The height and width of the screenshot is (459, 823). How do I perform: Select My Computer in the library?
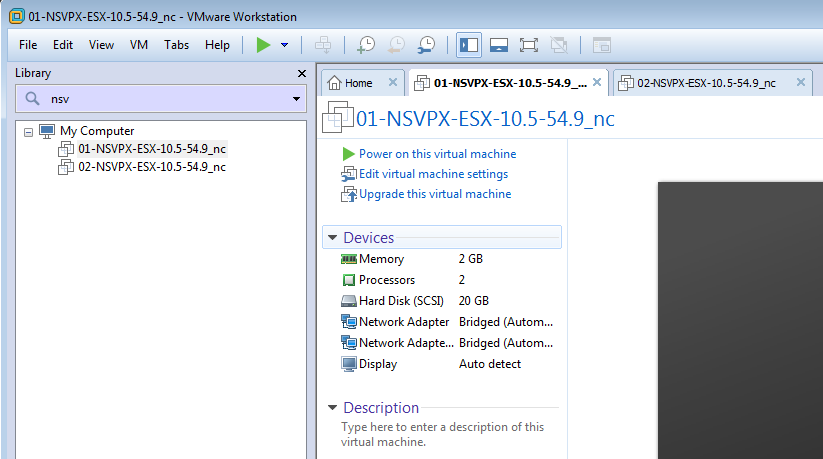[97, 131]
